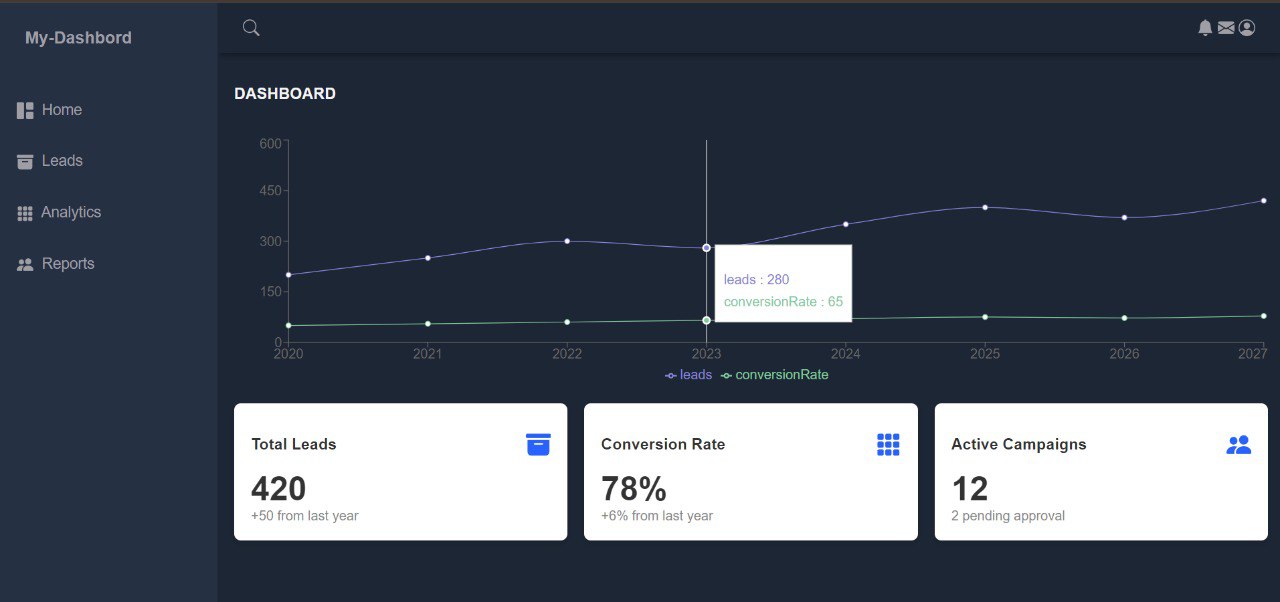Click the Conversion Rate grid icon
This screenshot has width=1280, height=602.
point(888,445)
